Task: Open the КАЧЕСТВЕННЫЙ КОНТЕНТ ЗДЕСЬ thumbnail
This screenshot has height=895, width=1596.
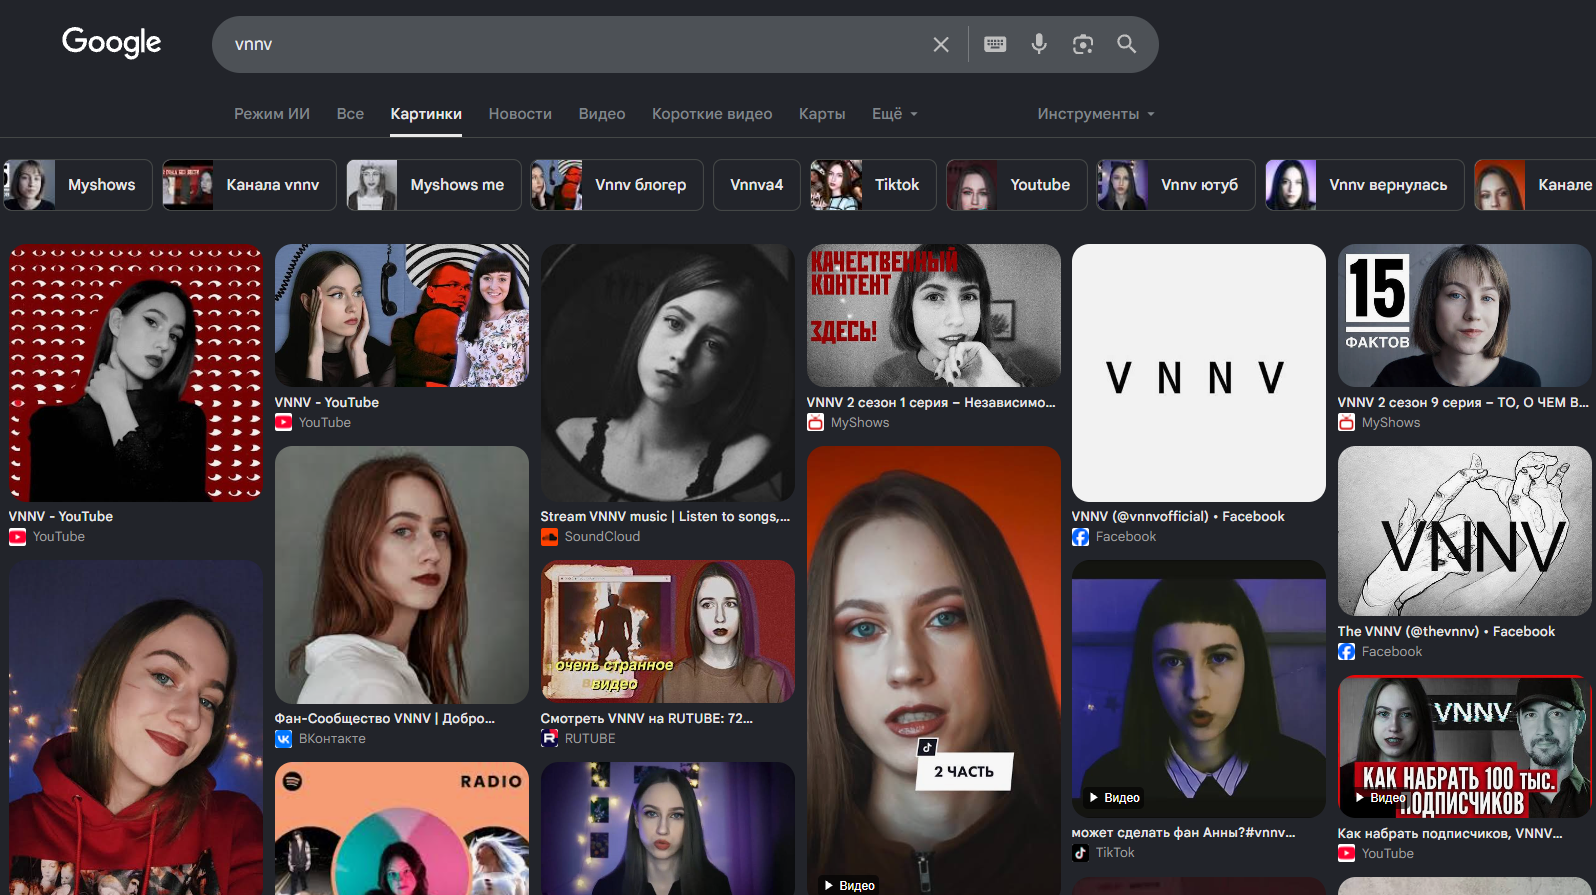Action: (x=934, y=315)
